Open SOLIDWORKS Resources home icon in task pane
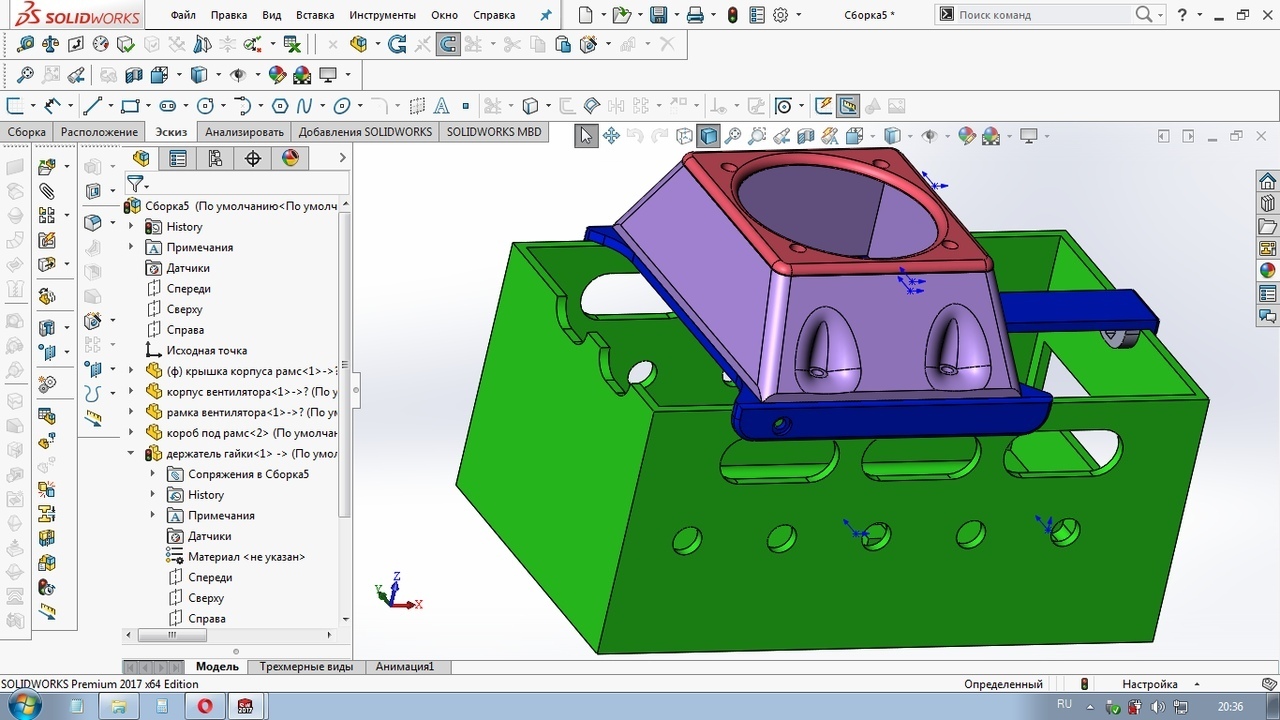The image size is (1280, 720). [1267, 181]
